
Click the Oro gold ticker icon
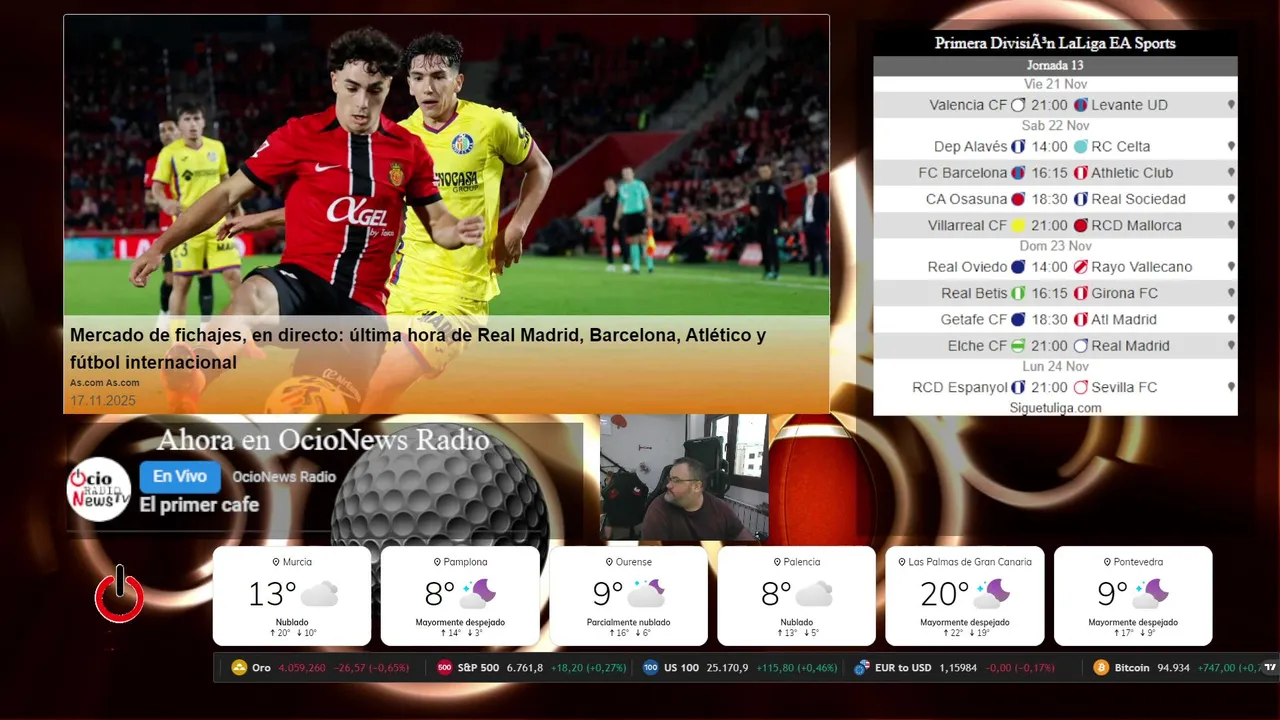point(239,668)
